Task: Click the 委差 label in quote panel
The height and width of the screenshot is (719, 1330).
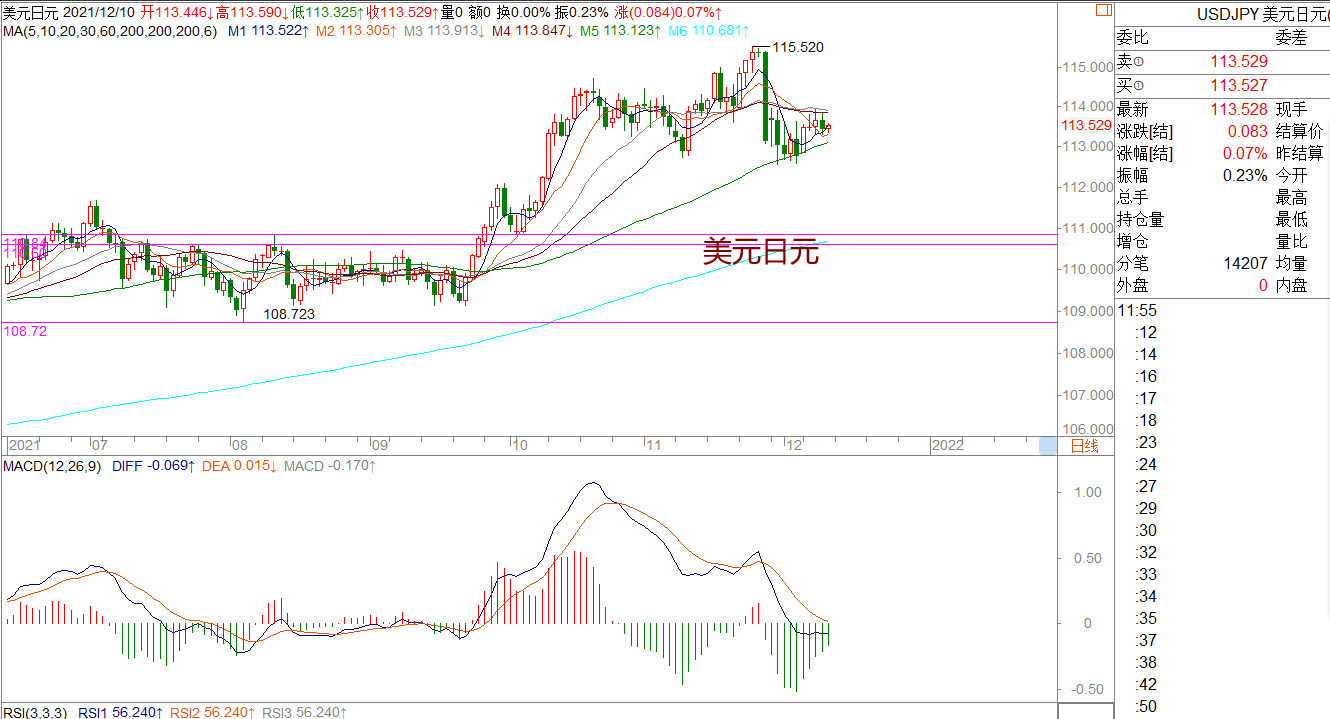Action: coord(1291,38)
